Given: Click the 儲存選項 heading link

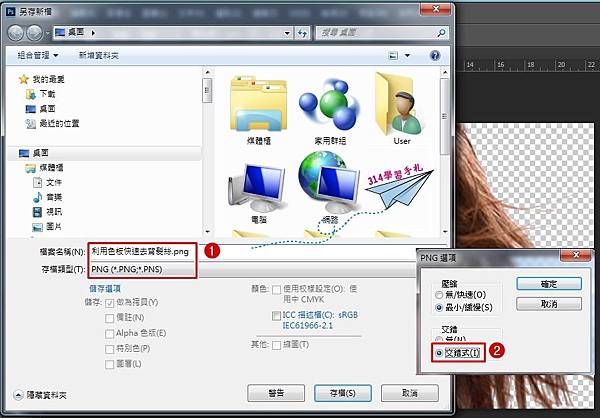Looking at the screenshot, I should point(105,289).
